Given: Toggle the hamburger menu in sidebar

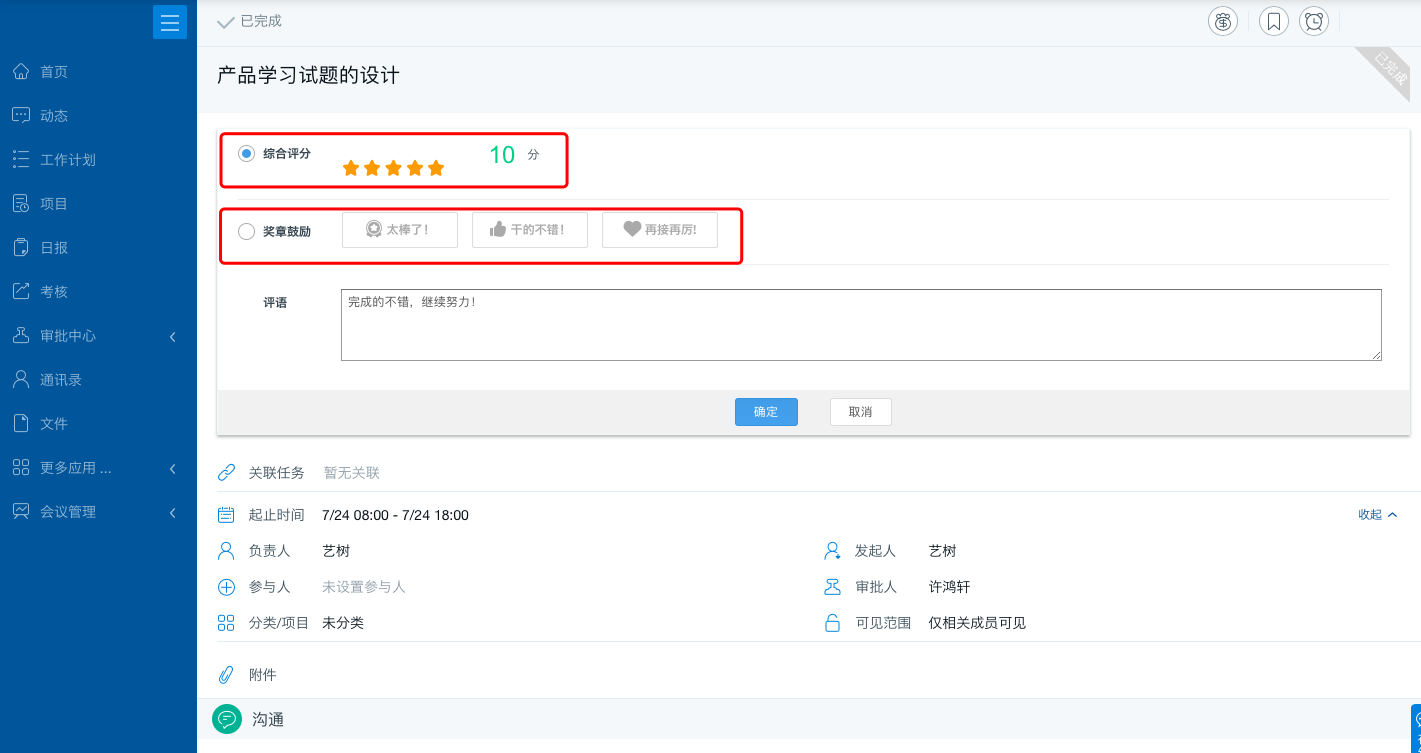Looking at the screenshot, I should [x=170, y=22].
